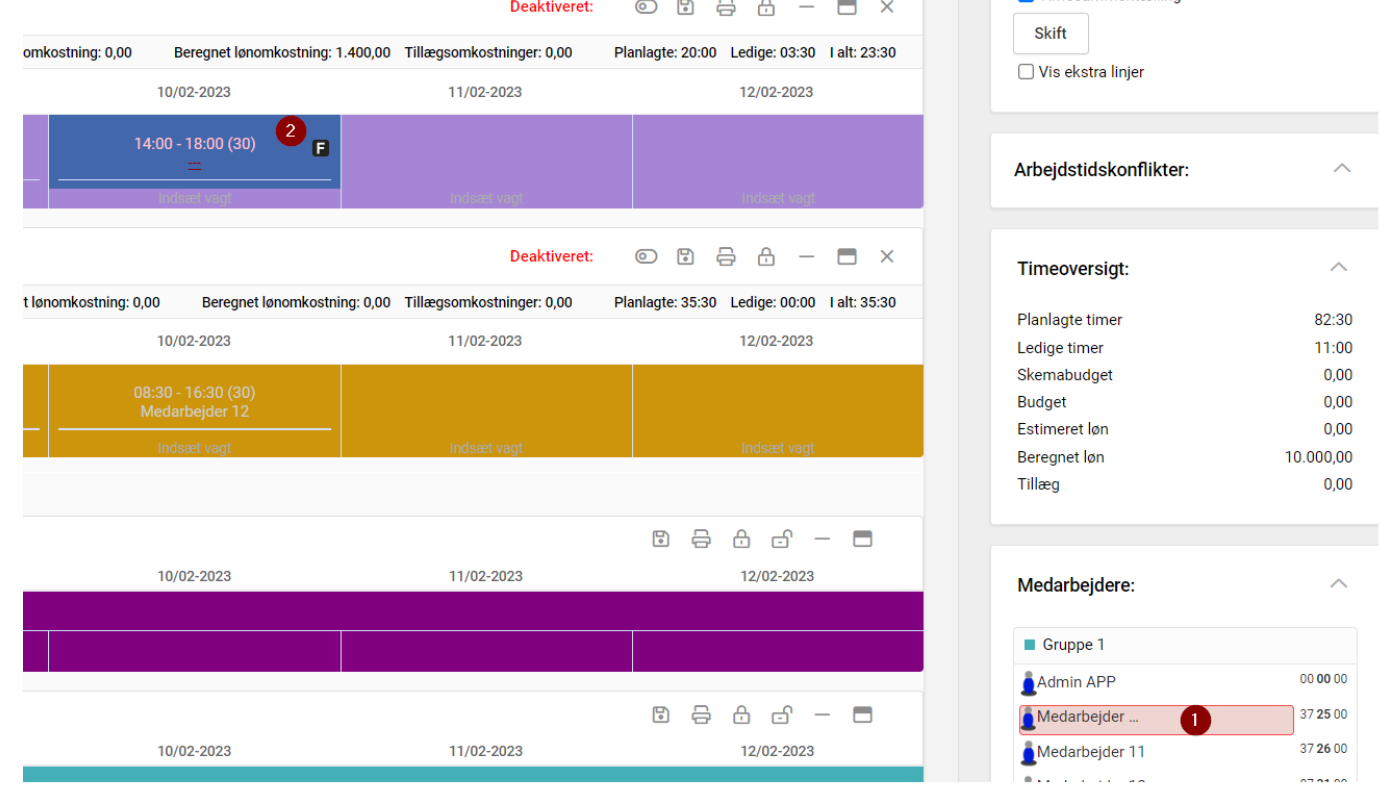1380x803 pixels.
Task: Click open padlock above dark purple schedule
Action: pos(782,539)
